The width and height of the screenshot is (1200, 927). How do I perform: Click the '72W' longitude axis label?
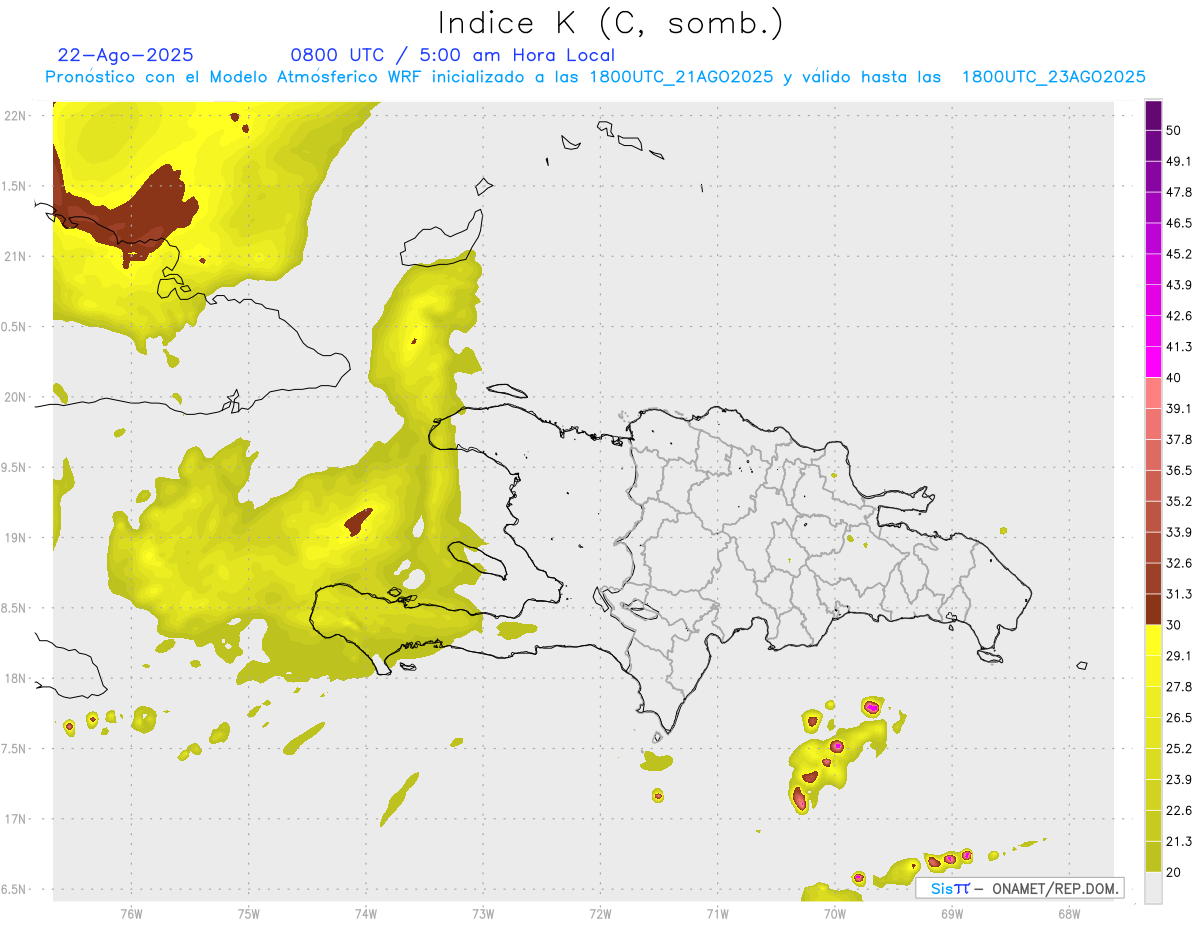(600, 914)
